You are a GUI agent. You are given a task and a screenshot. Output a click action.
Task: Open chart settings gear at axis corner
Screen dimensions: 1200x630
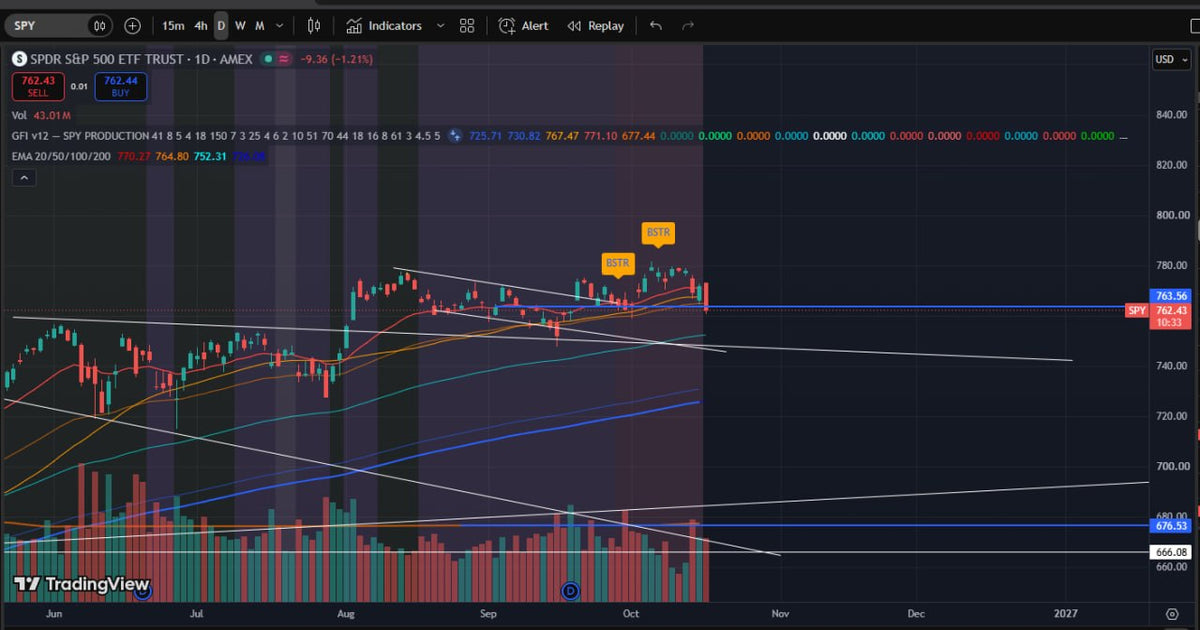(1172, 613)
